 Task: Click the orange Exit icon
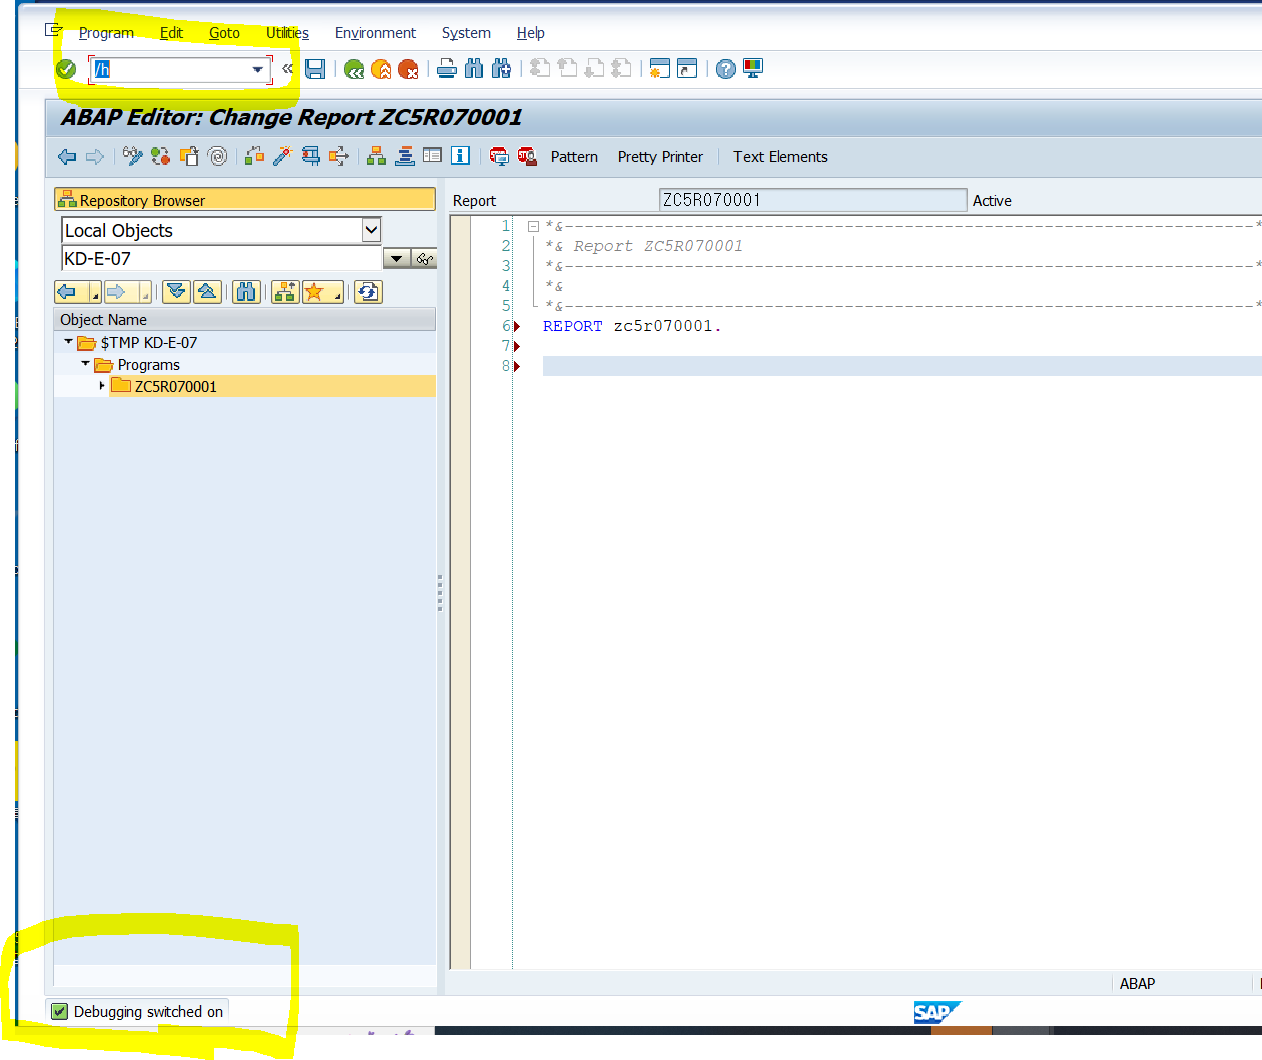(x=381, y=69)
